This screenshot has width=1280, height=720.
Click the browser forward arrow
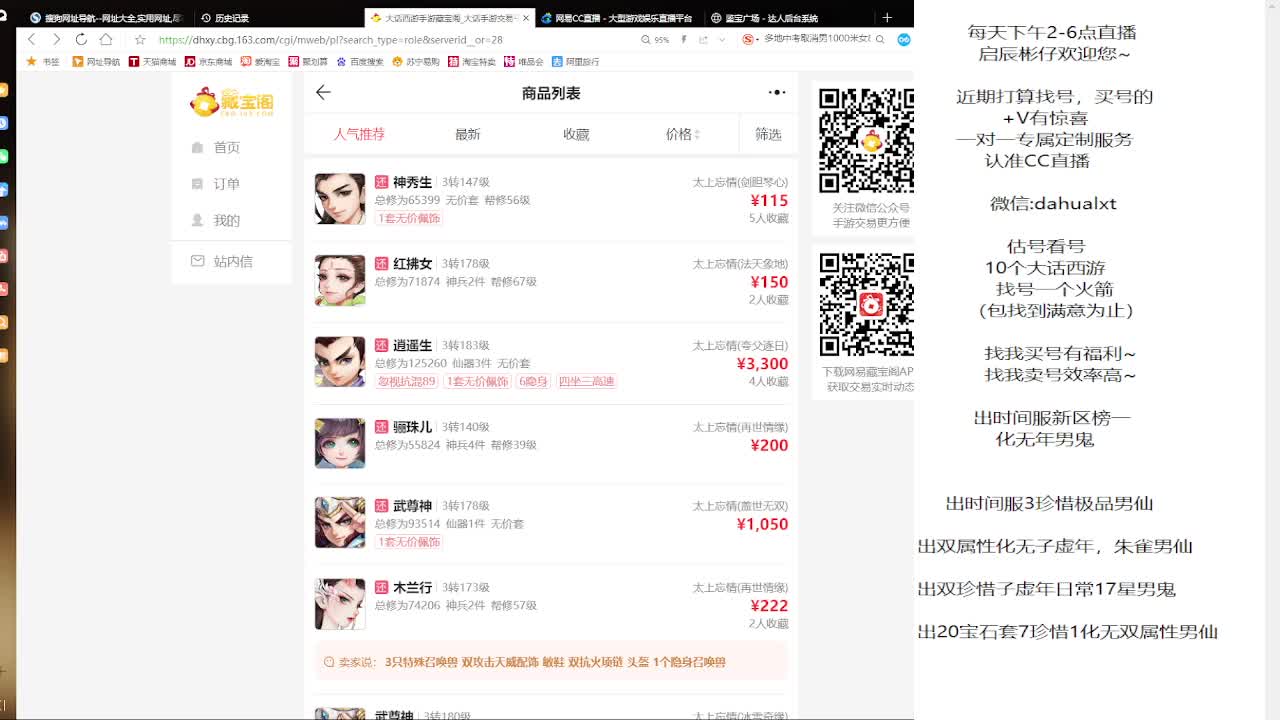[56, 39]
